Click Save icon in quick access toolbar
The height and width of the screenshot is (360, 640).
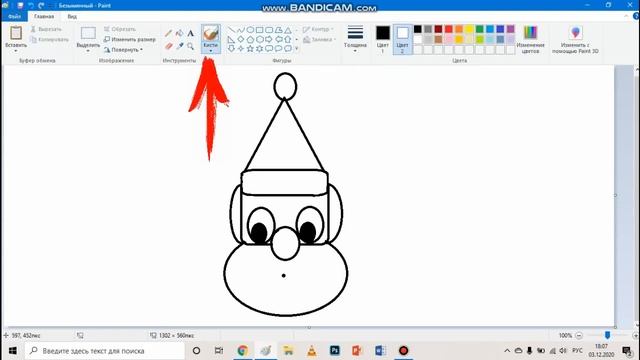tap(20, 5)
